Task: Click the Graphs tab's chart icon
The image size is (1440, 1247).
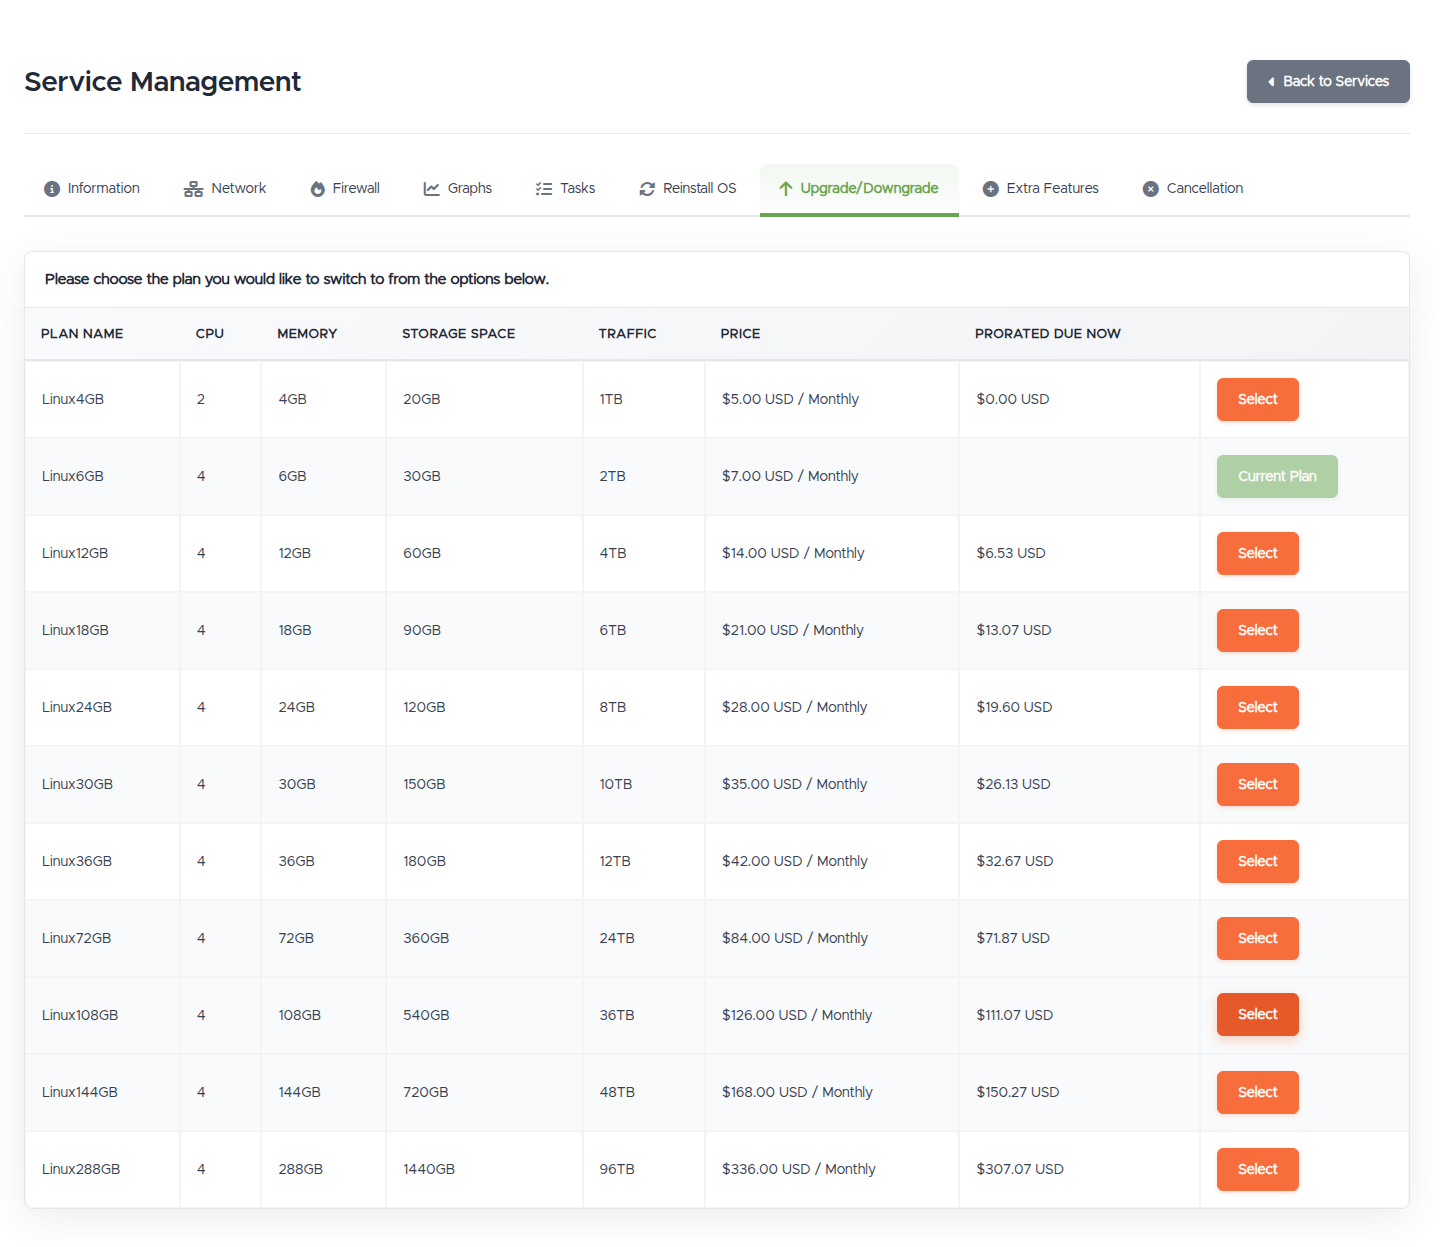Action: [x=432, y=189]
